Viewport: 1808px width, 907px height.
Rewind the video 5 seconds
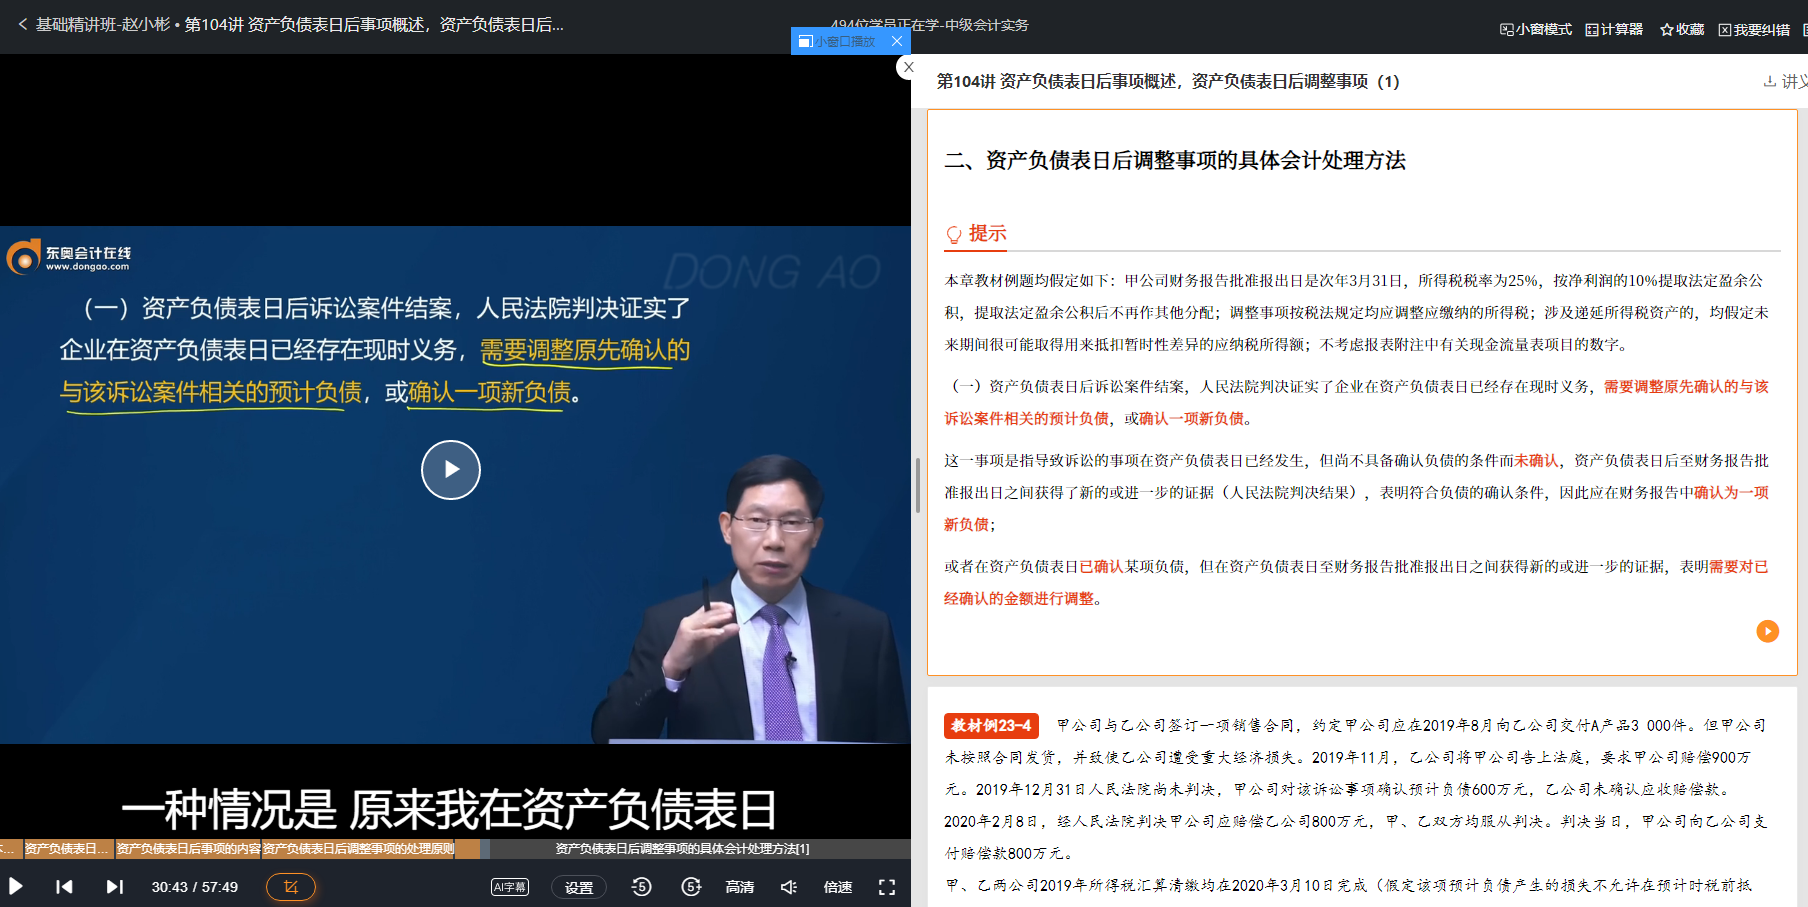pyautogui.click(x=641, y=886)
